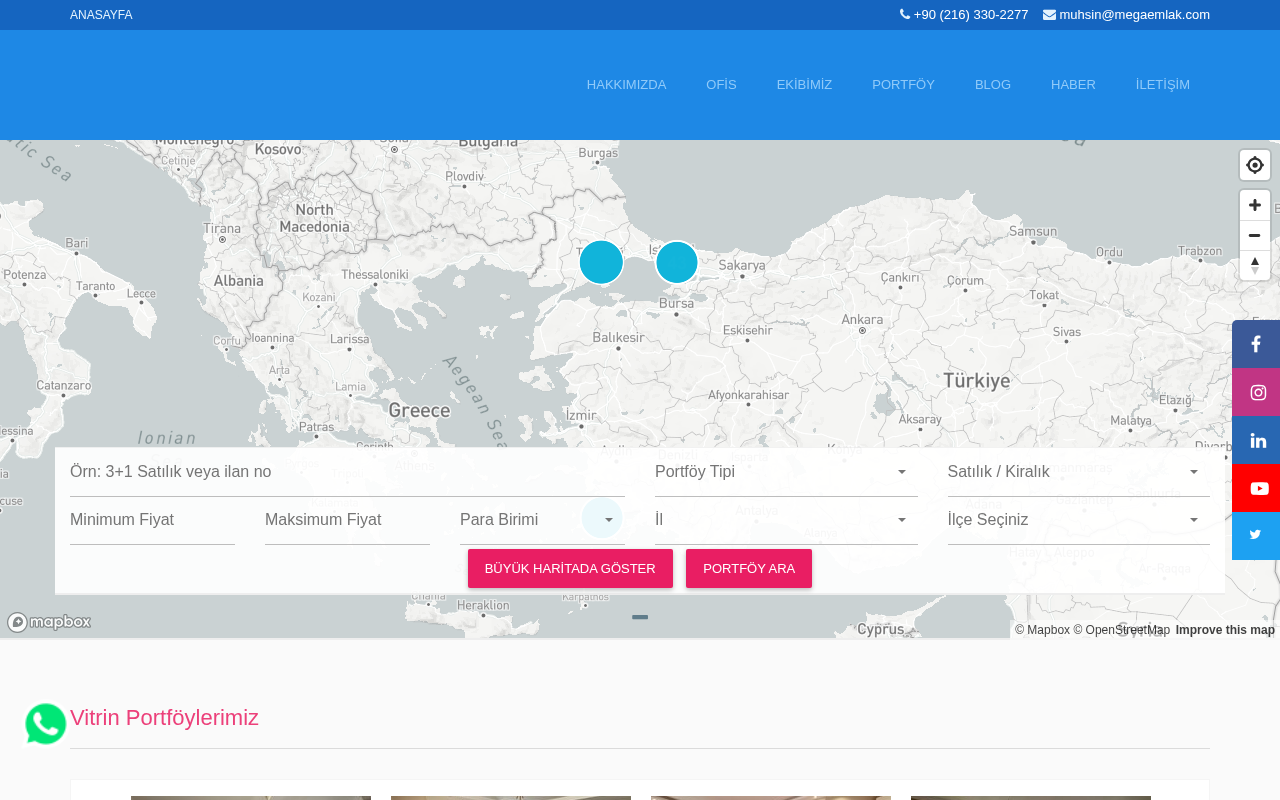1280x800 pixels.
Task: Open the BLOG menu item
Action: coord(993,85)
